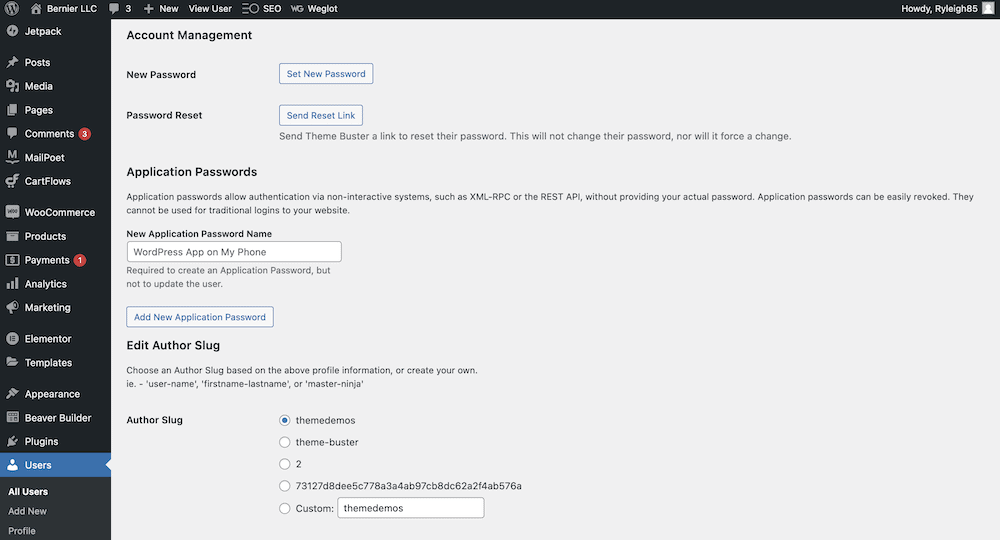Click the red Comments count badge 3
The height and width of the screenshot is (540, 1000).
point(84,134)
